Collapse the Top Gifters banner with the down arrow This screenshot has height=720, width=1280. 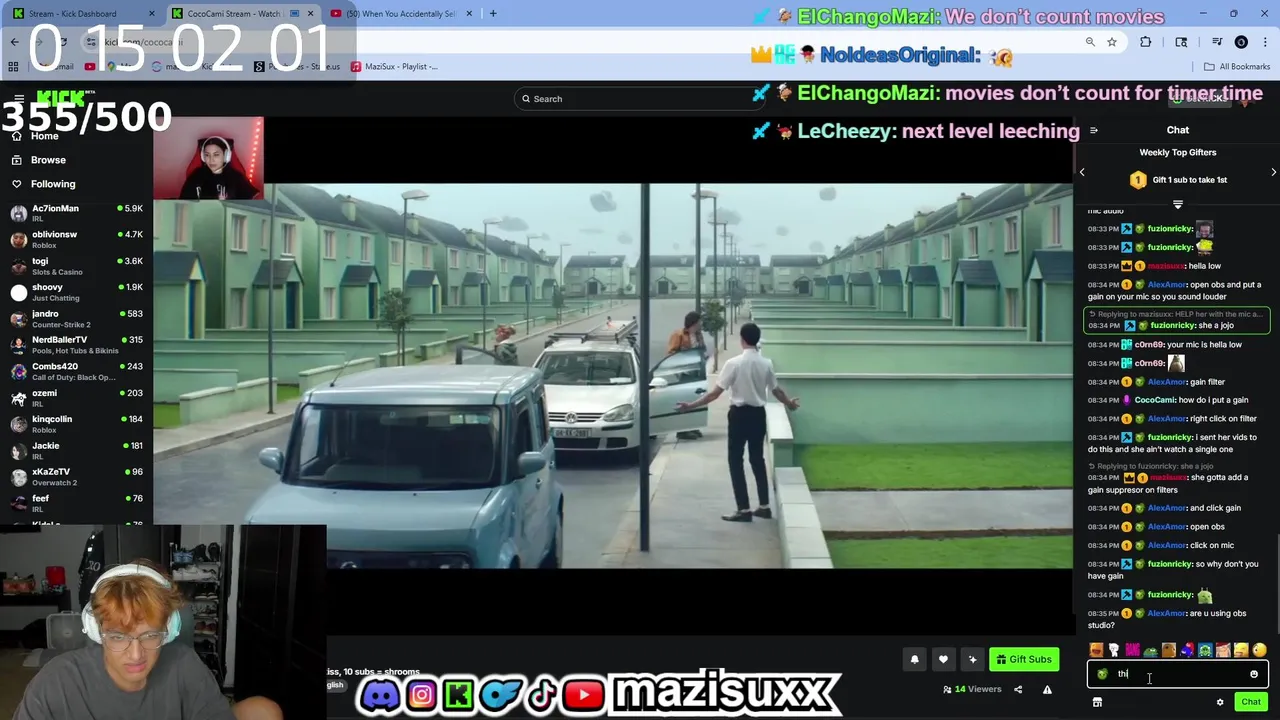tap(1177, 204)
